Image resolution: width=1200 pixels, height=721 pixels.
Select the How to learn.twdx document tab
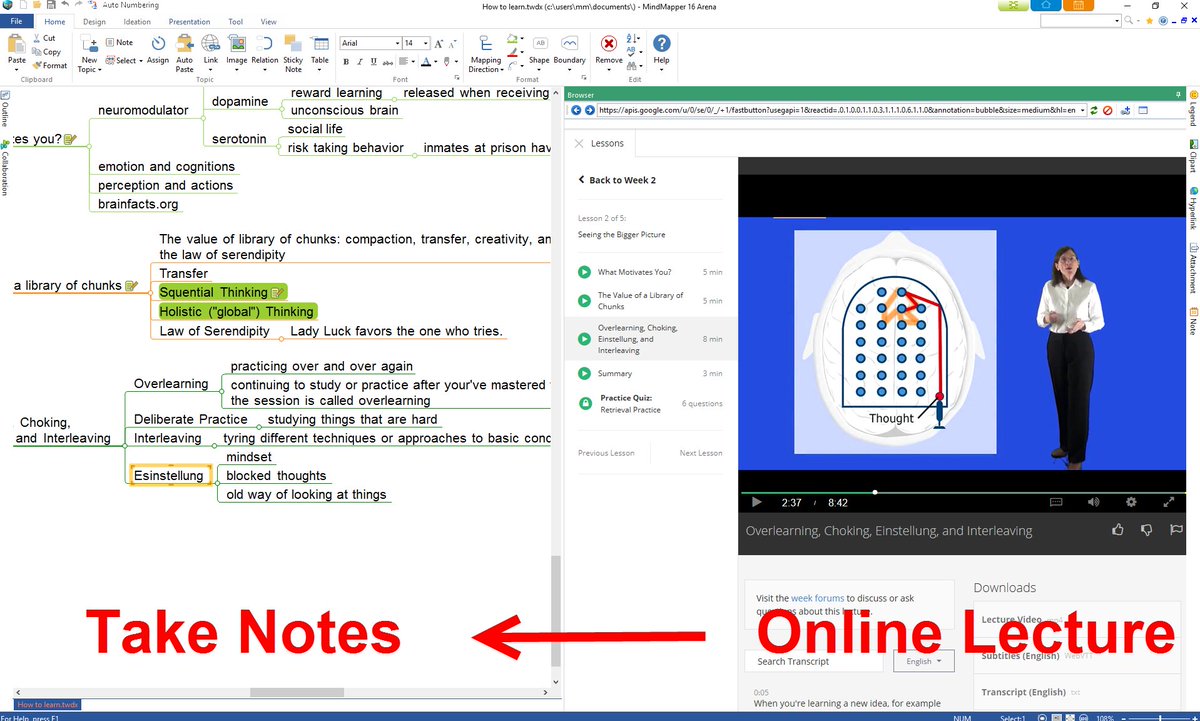[x=47, y=705]
